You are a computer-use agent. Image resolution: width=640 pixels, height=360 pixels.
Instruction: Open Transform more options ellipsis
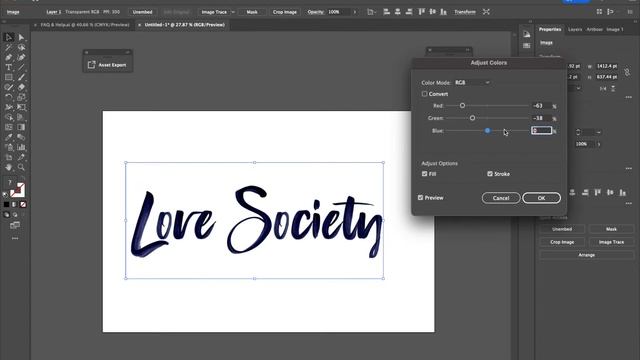(629, 97)
